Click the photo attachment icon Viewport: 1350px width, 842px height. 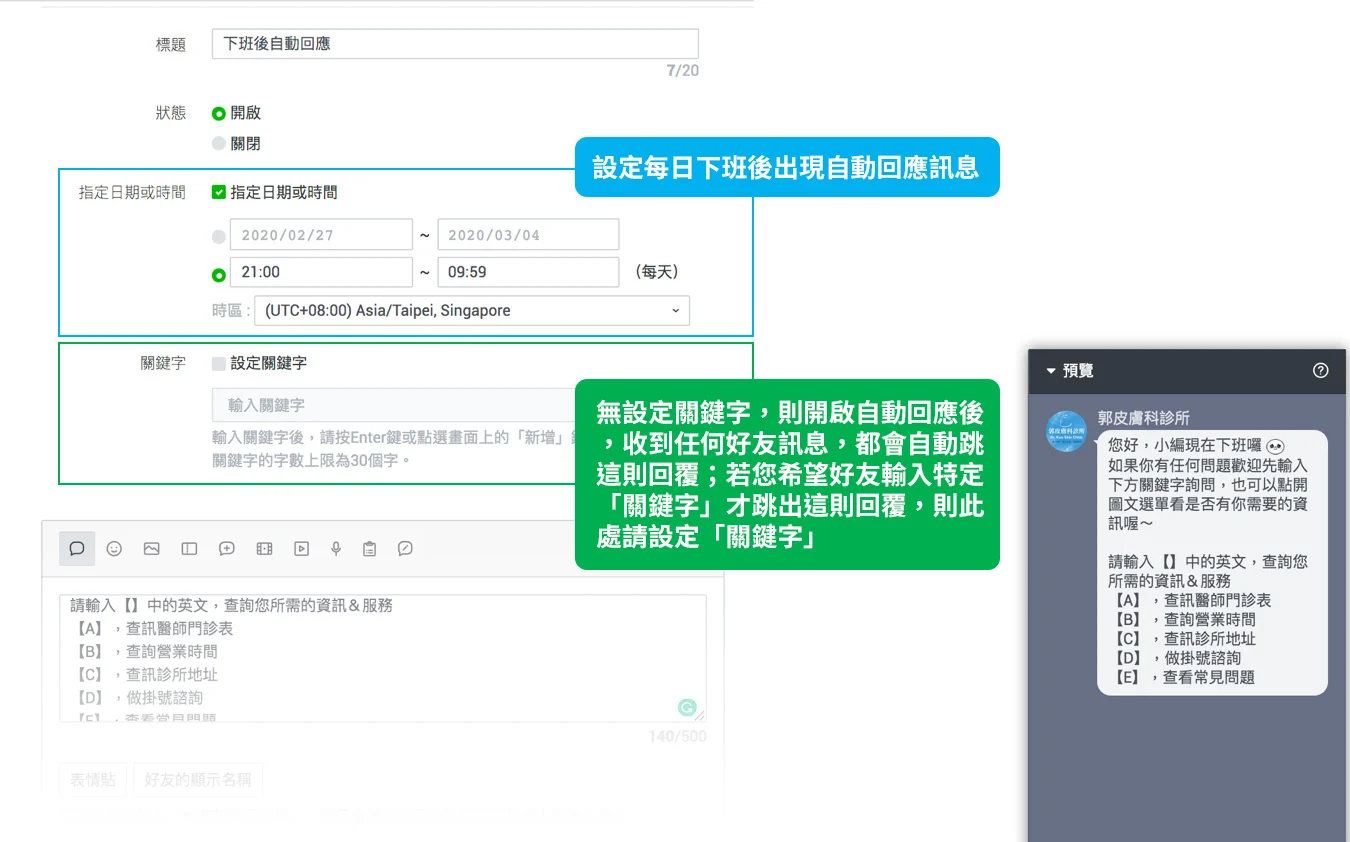(x=150, y=548)
